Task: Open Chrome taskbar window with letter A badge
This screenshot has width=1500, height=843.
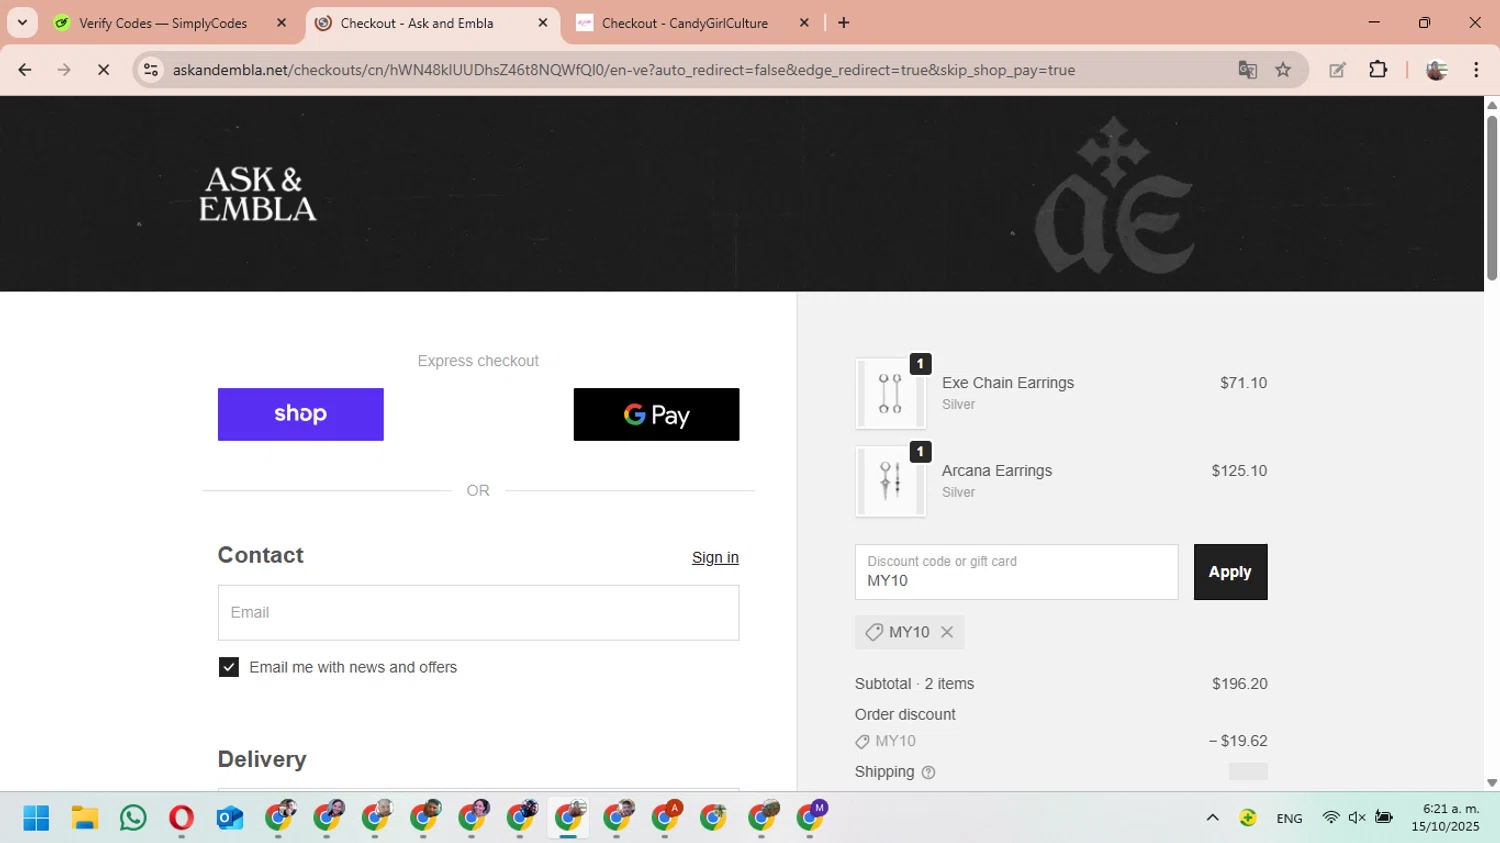Action: click(666, 818)
